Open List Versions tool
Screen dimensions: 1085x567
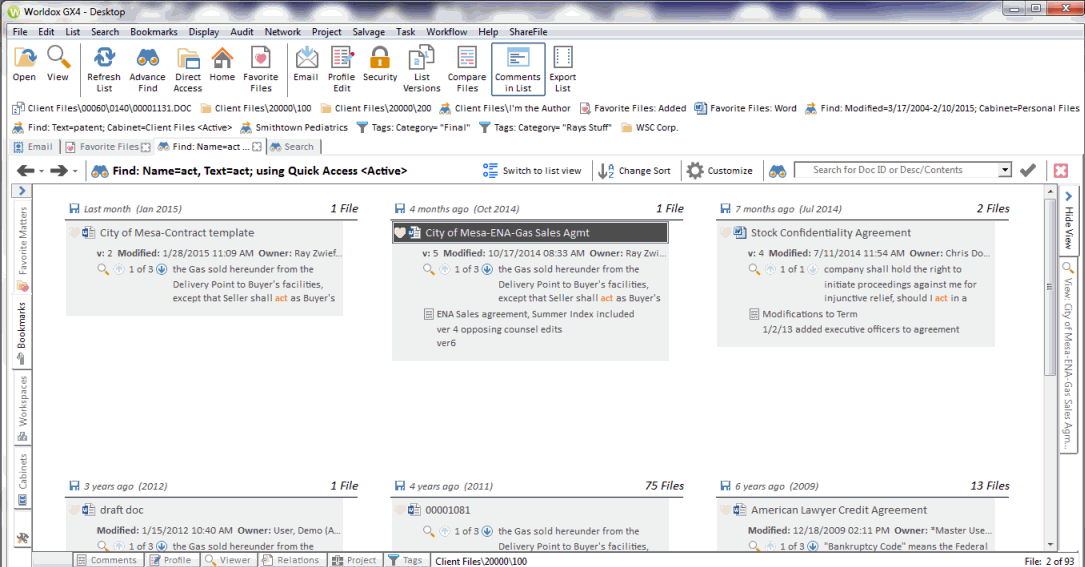[421, 69]
